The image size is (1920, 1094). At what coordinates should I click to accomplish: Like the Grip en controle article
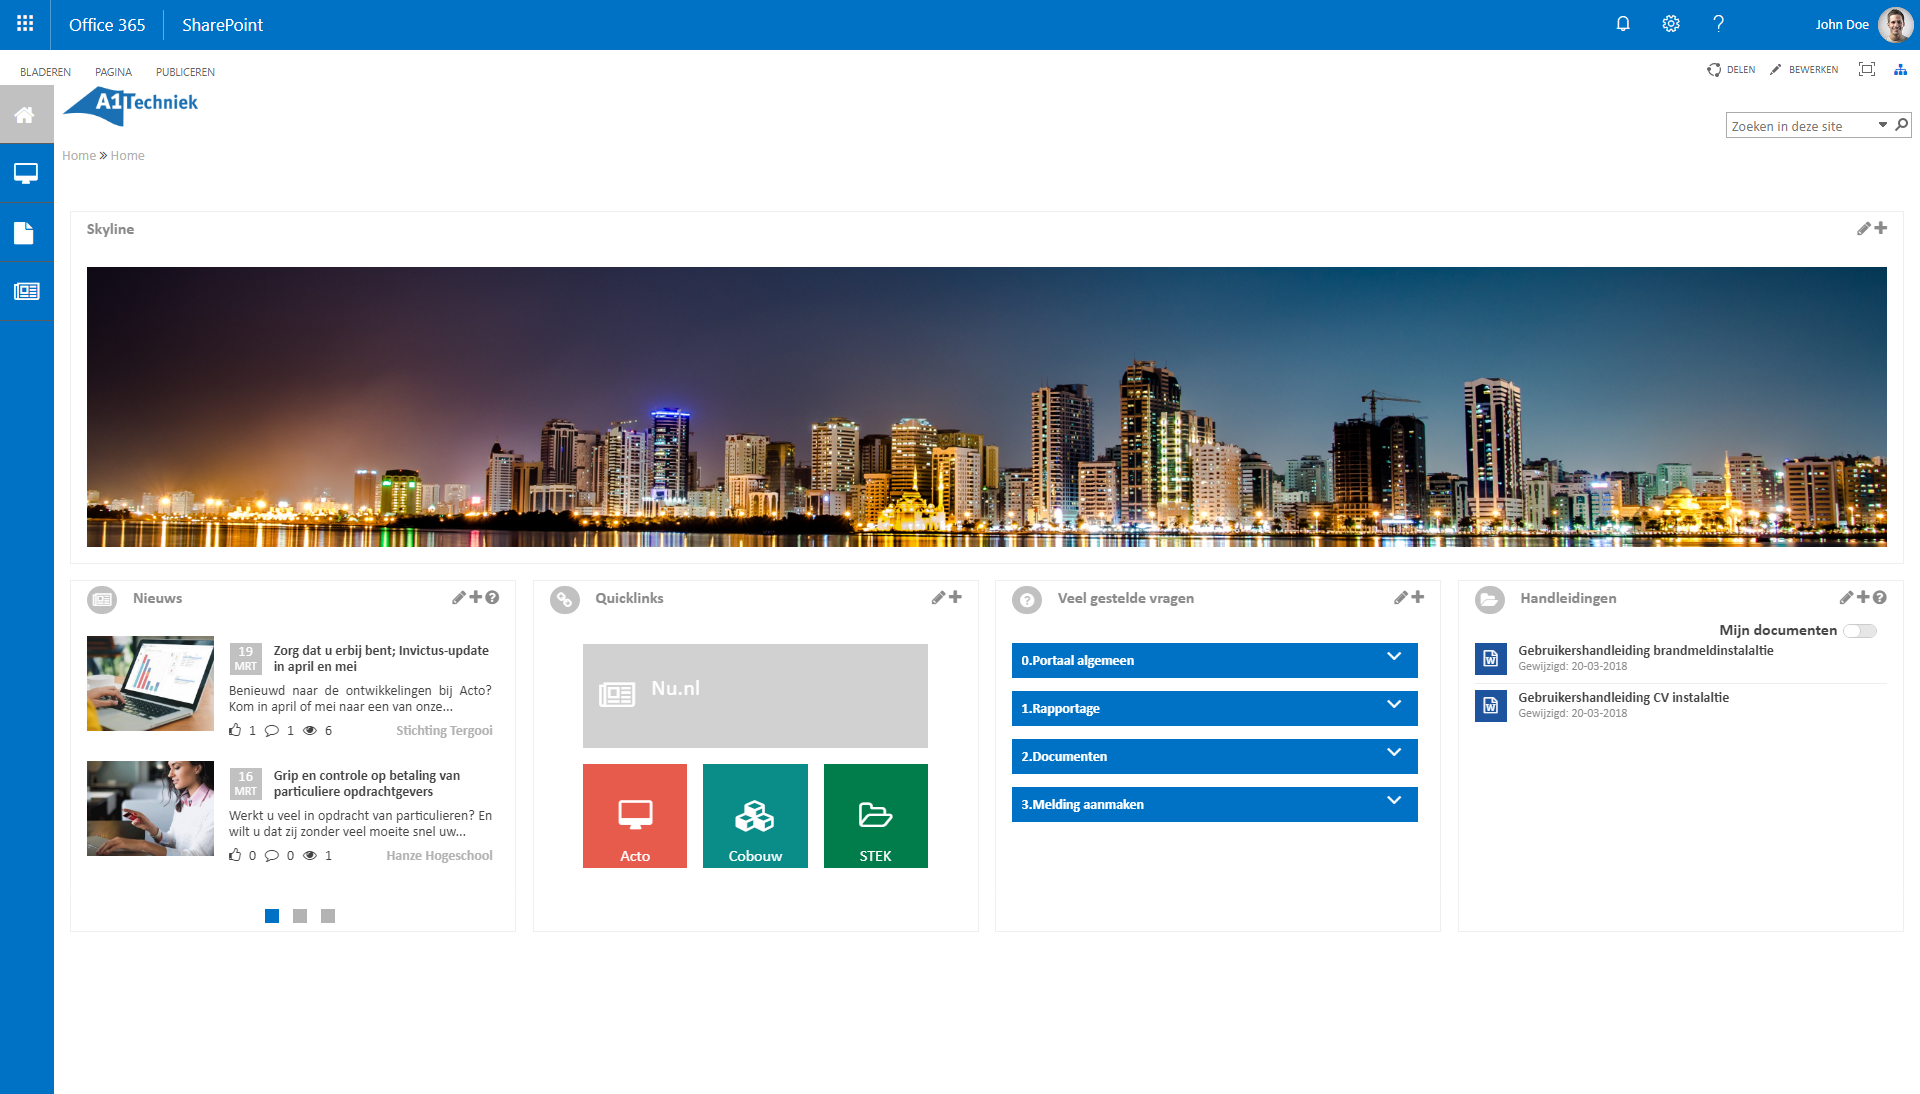pos(235,855)
